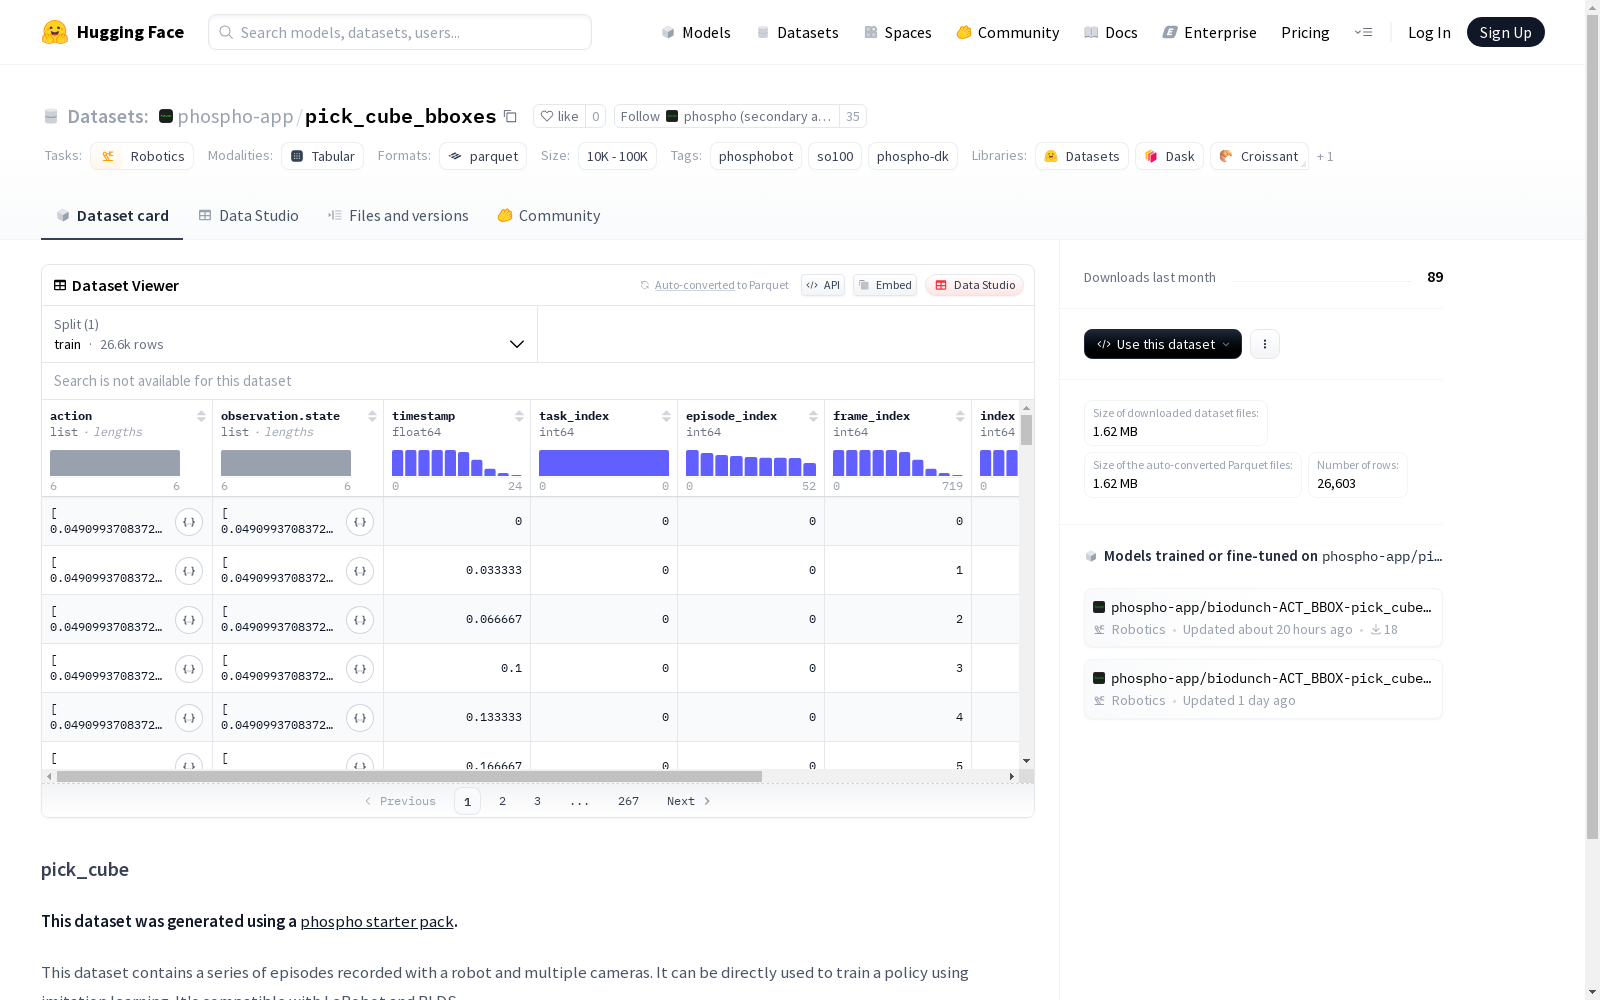The height and width of the screenshot is (1000, 1600).
Task: Go to Datasets in the top navigation
Action: (797, 32)
